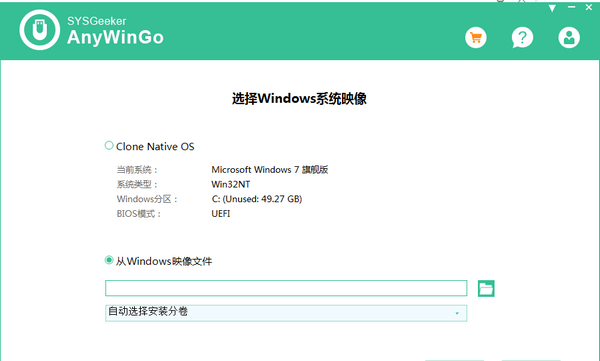
Task: Click the 当前系统 label
Action: [x=137, y=170]
